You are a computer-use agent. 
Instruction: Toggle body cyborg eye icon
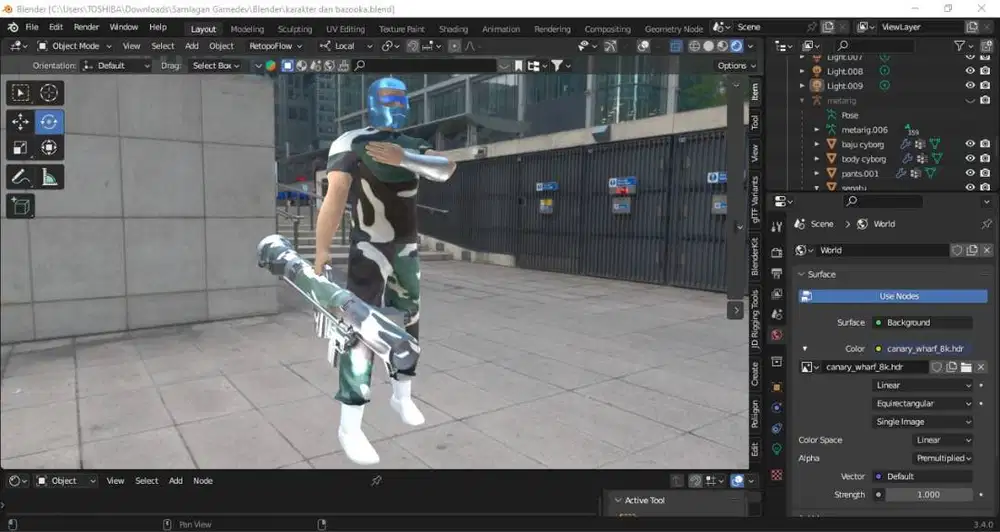pyautogui.click(x=970, y=159)
